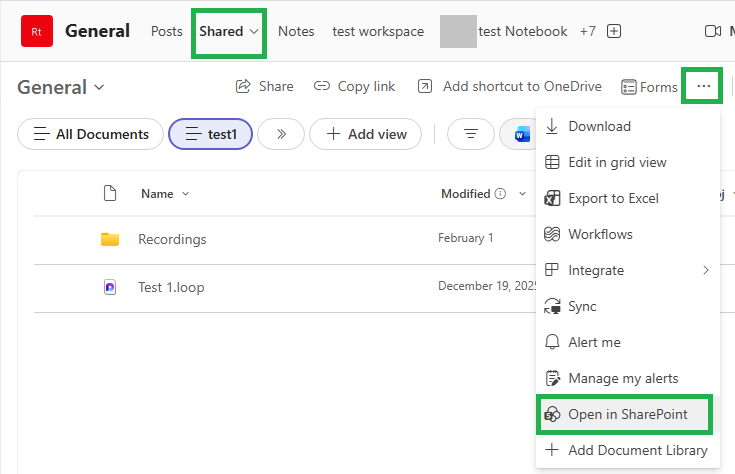The image size is (735, 474).
Task: Open the Modified column dropdown
Action: [522, 194]
